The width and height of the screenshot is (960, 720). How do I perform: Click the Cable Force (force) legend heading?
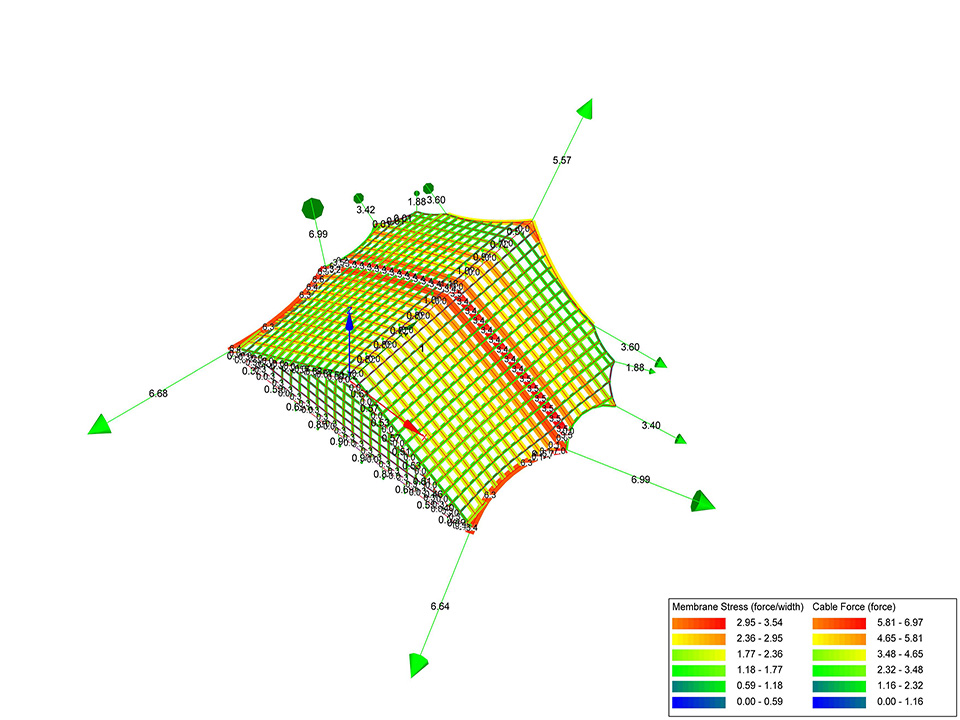click(856, 607)
